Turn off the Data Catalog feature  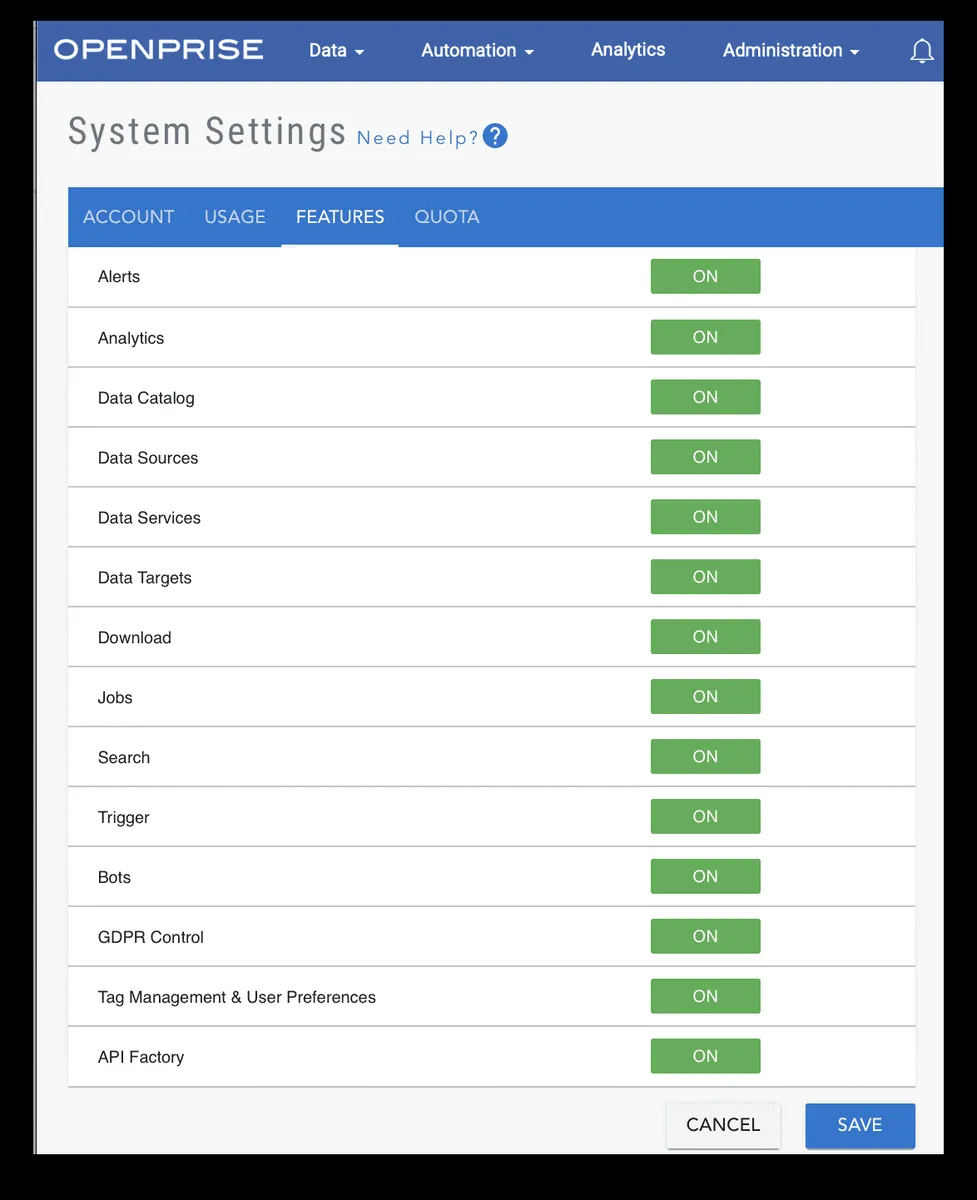point(705,397)
